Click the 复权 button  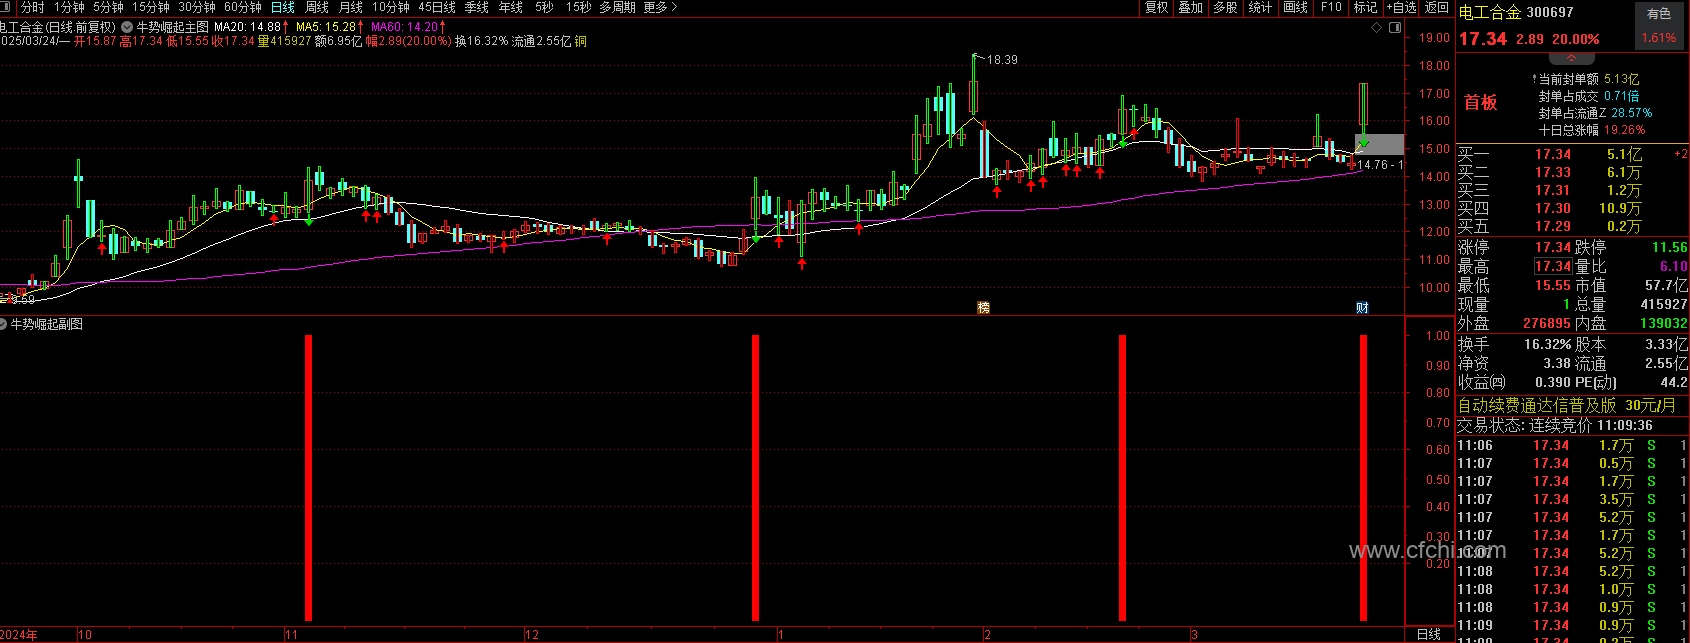1157,7
